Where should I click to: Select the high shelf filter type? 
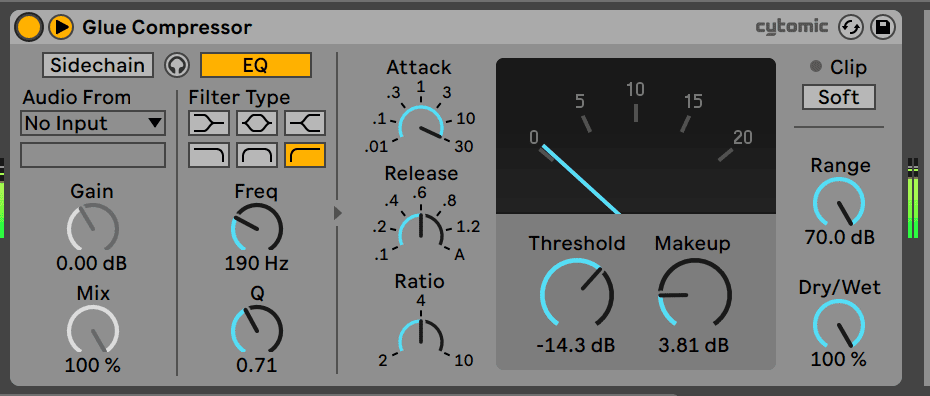pos(305,123)
